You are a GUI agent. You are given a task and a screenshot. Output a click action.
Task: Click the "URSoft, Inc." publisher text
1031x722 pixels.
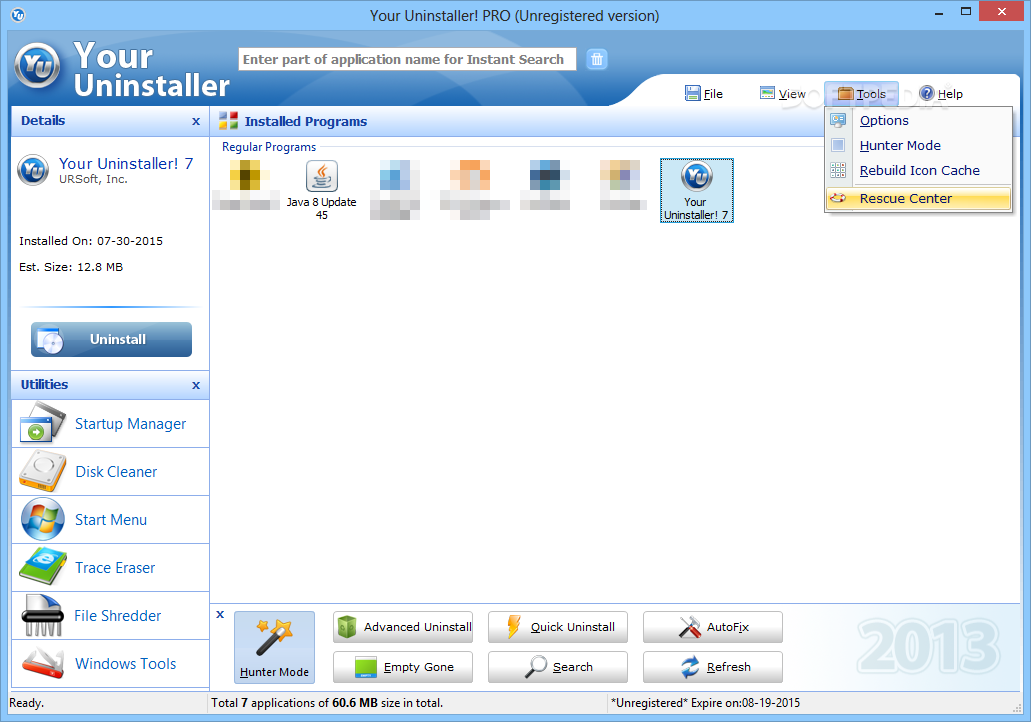pyautogui.click(x=93, y=179)
